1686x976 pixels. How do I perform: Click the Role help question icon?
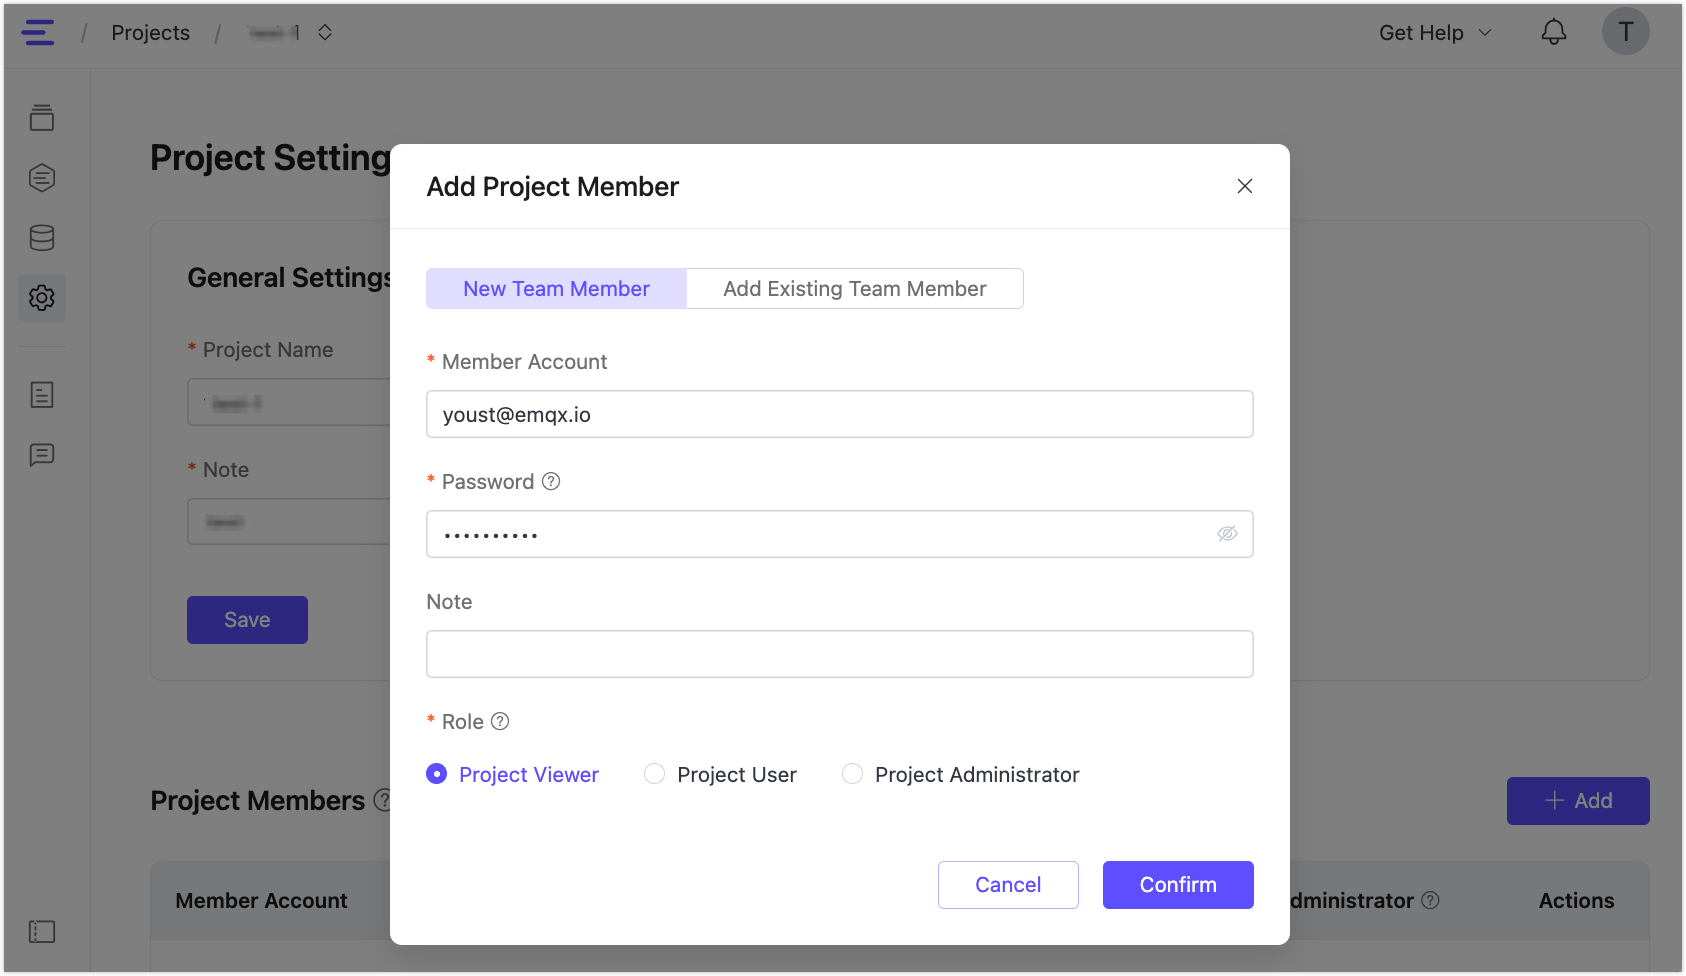[x=500, y=722]
